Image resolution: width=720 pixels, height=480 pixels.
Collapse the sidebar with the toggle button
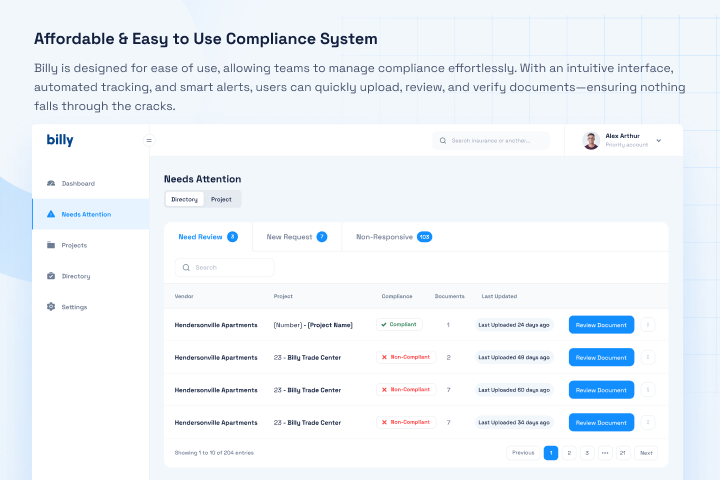coord(149,141)
